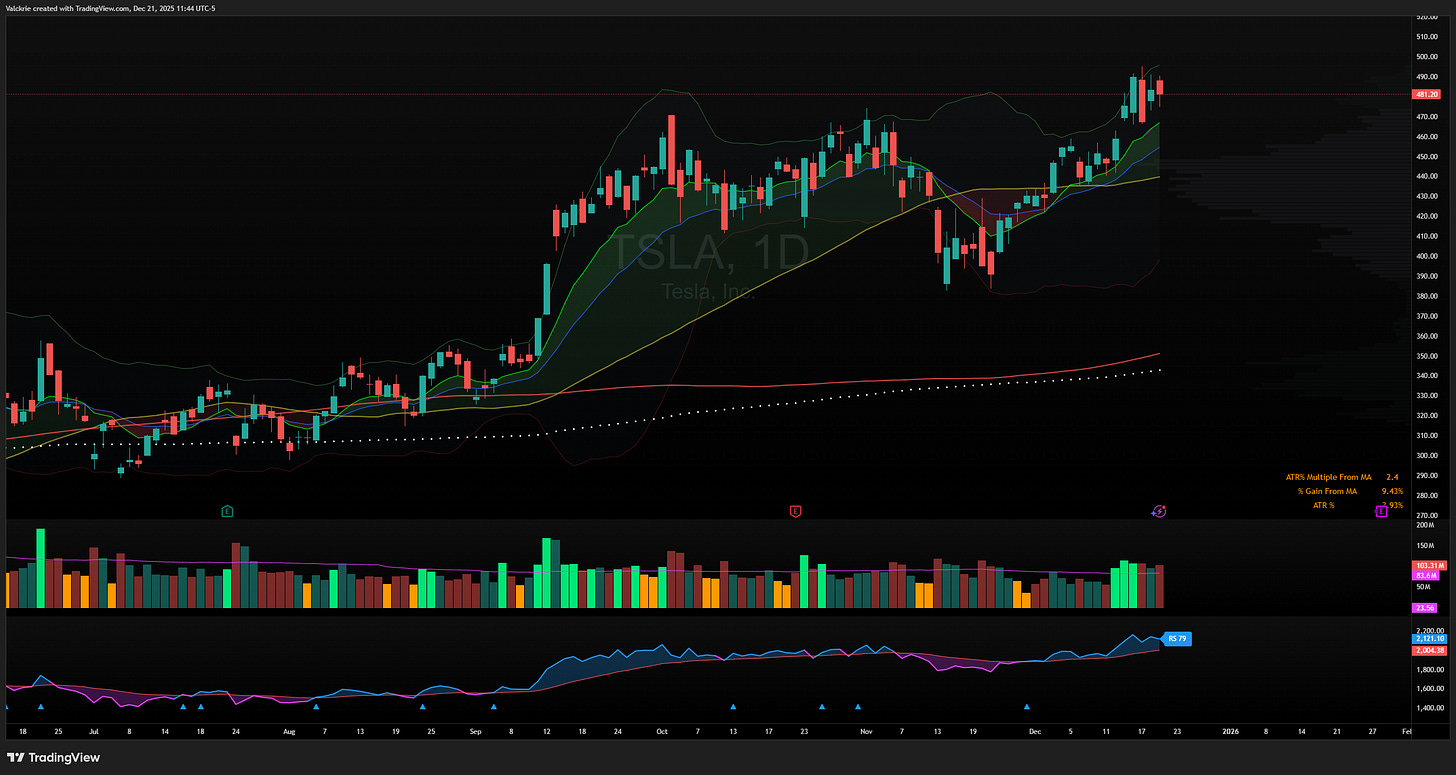Screen dimensions: 1456x775
Task: Click the red earnings E marker in October
Action: 795,511
